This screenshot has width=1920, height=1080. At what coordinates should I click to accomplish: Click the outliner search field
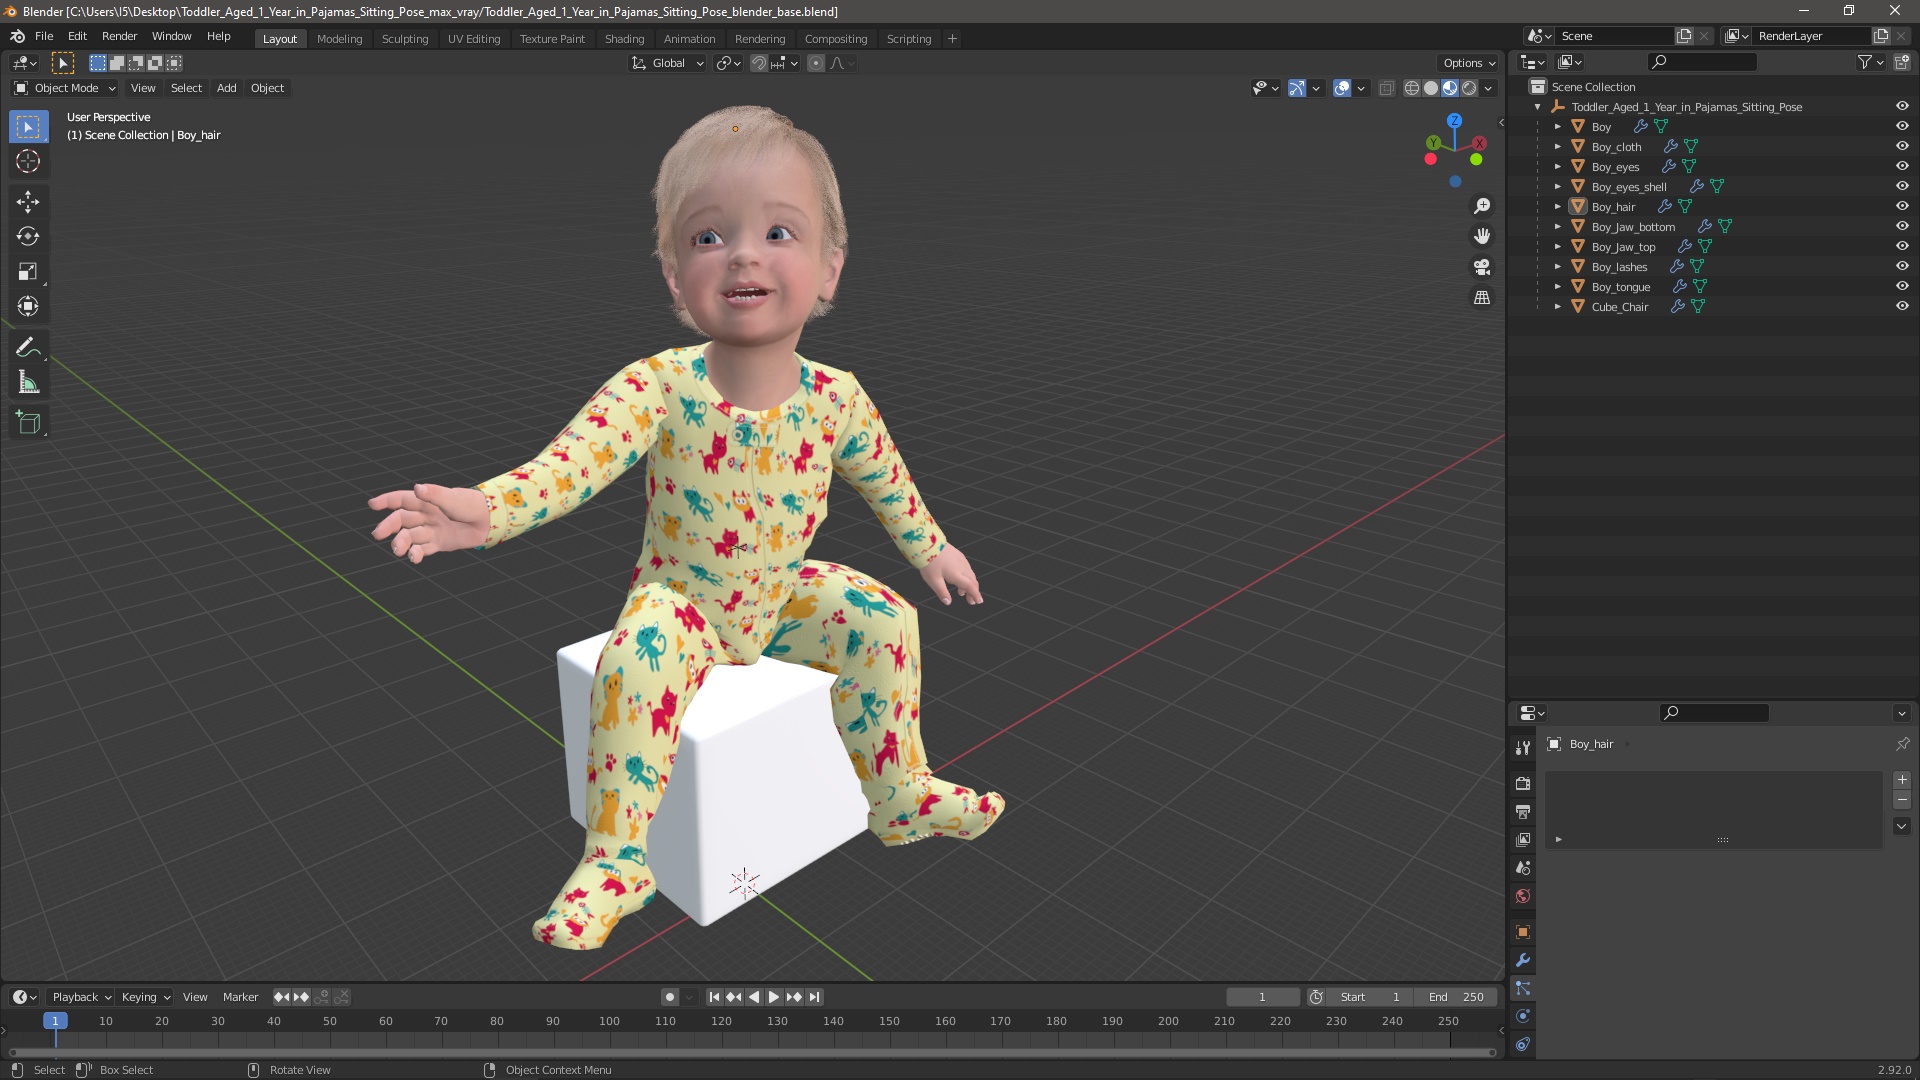1703,62
